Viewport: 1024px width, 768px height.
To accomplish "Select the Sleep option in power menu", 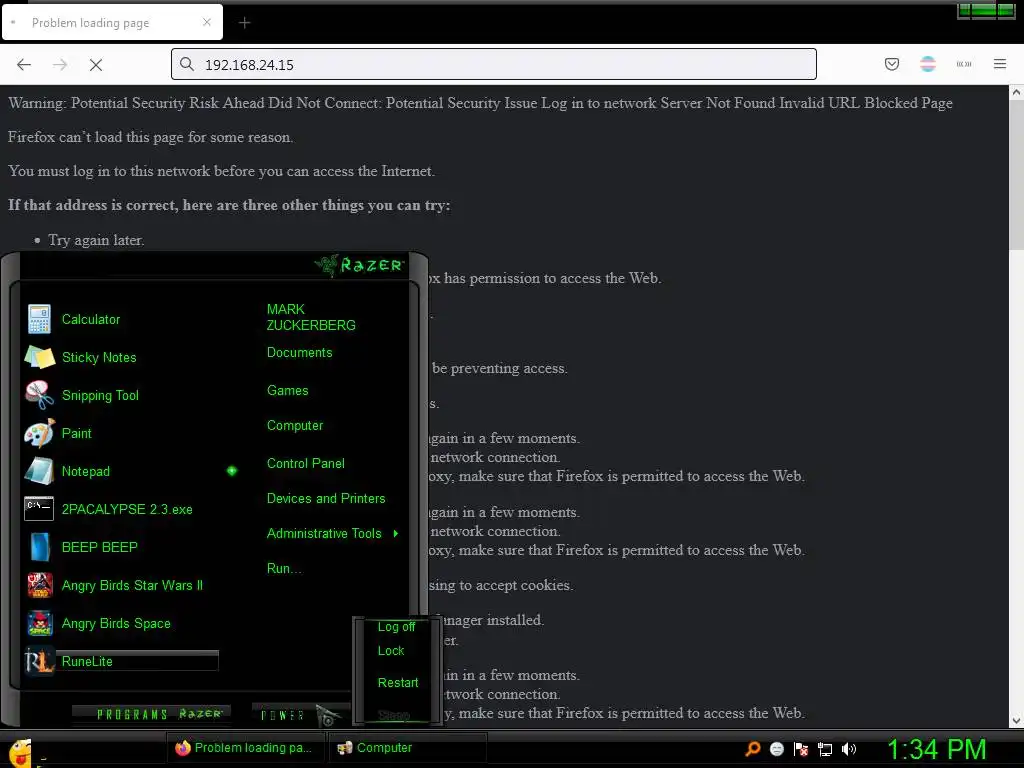I will coord(394,716).
